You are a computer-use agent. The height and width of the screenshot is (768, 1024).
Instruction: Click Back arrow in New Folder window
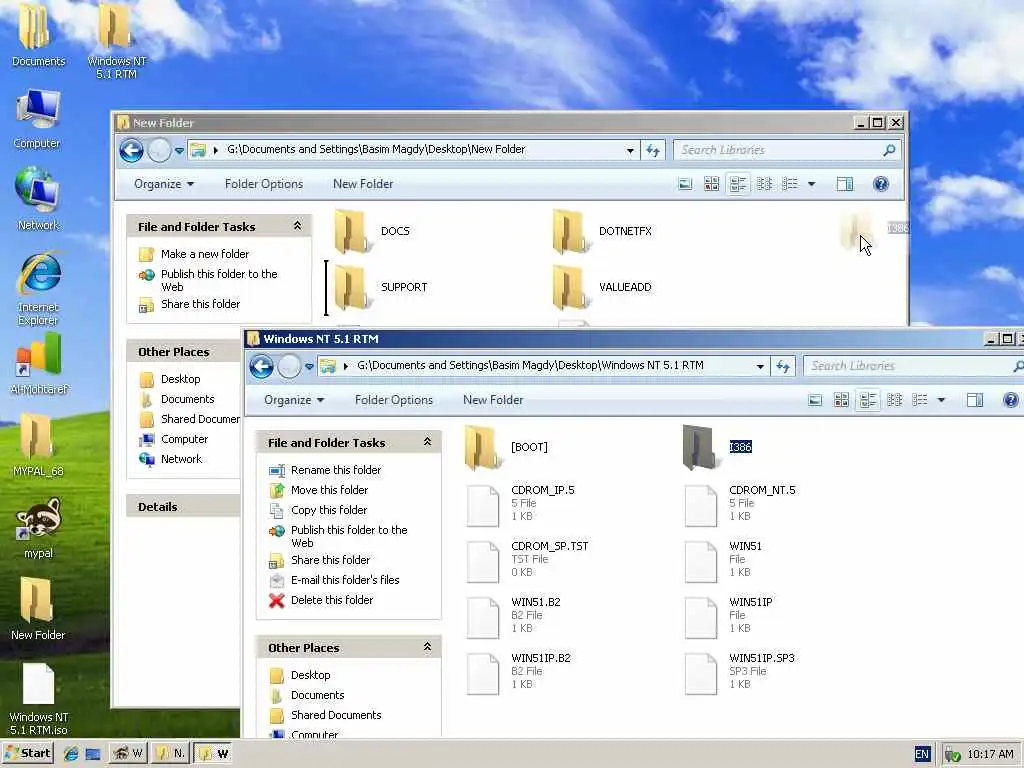(131, 150)
